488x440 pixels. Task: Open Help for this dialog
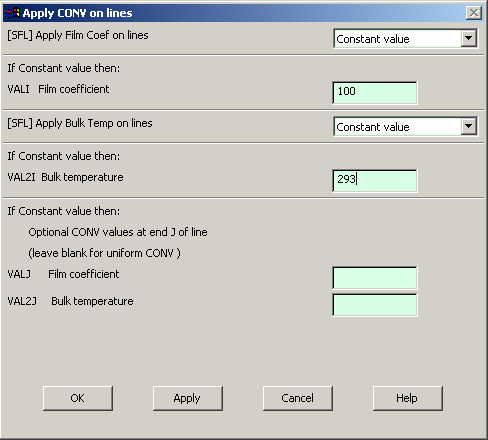(407, 398)
